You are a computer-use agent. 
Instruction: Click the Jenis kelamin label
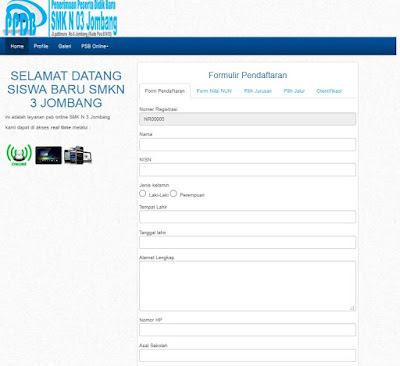[x=154, y=185]
